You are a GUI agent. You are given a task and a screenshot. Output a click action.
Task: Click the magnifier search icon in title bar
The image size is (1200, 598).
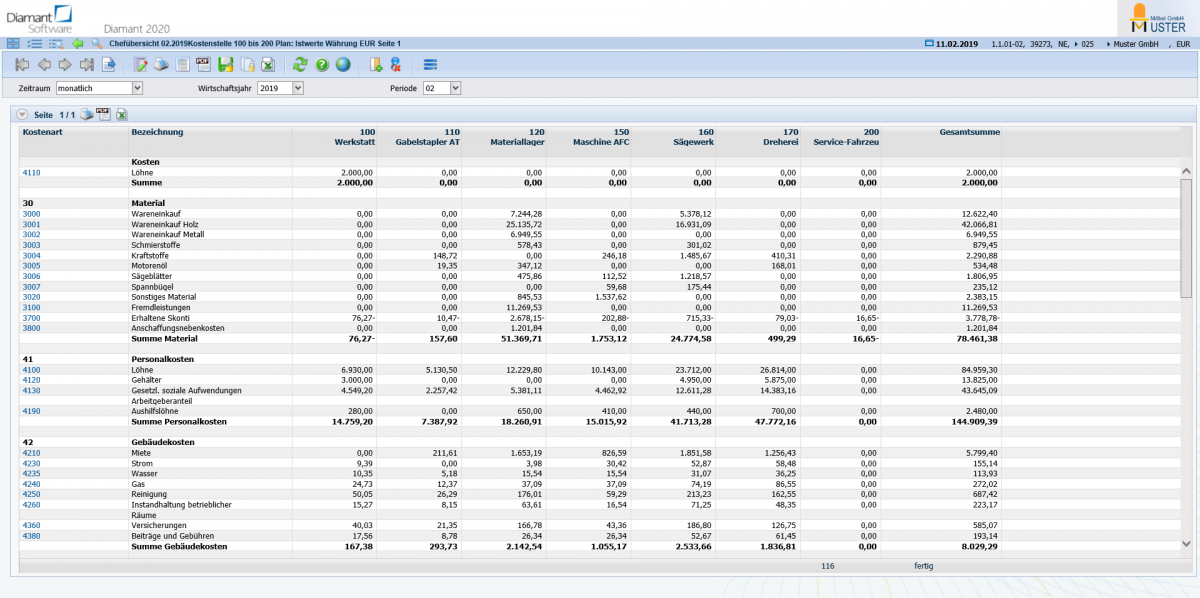[97, 44]
